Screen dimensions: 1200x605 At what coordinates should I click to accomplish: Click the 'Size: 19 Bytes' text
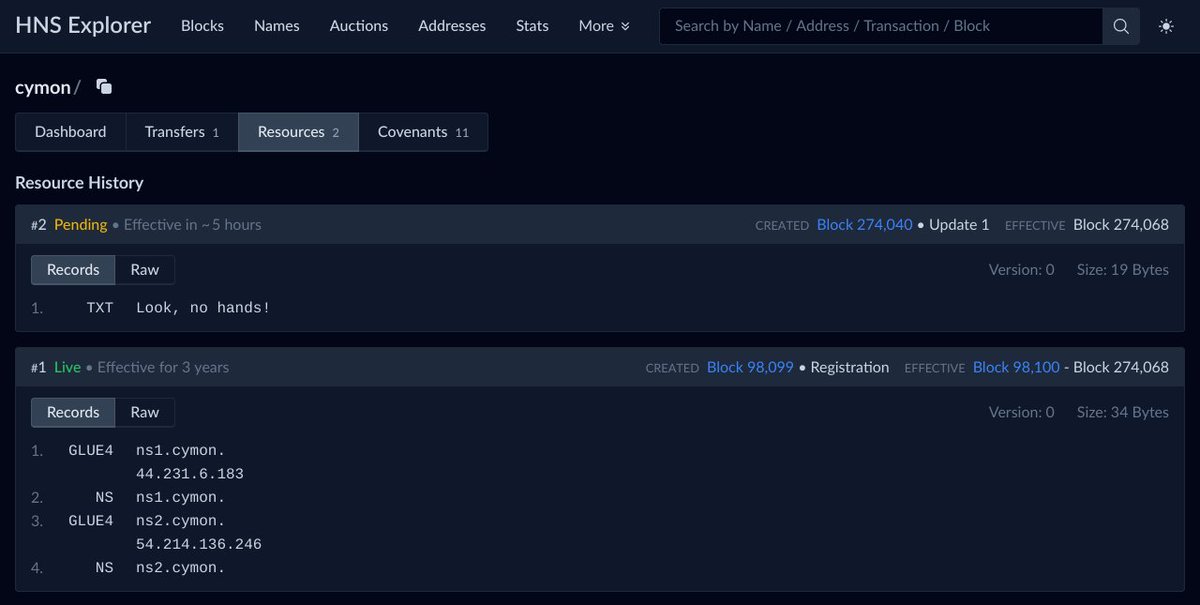[x=1123, y=270]
